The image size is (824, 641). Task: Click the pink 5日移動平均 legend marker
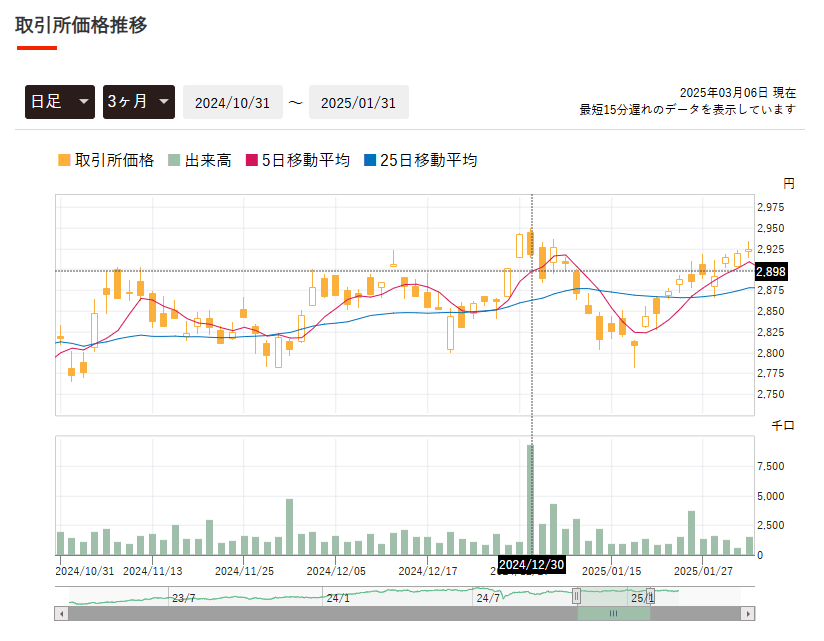[x=254, y=159]
